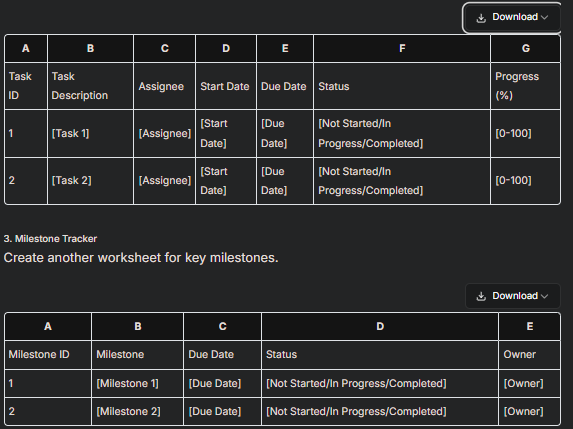The height and width of the screenshot is (429, 573).
Task: Click the '[Start Date]' cell in the Task 1 row
Action: pos(226,133)
